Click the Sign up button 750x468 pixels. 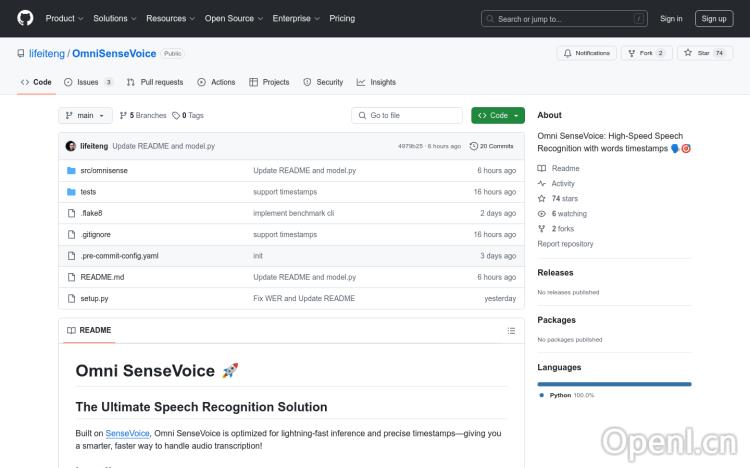pos(713,18)
